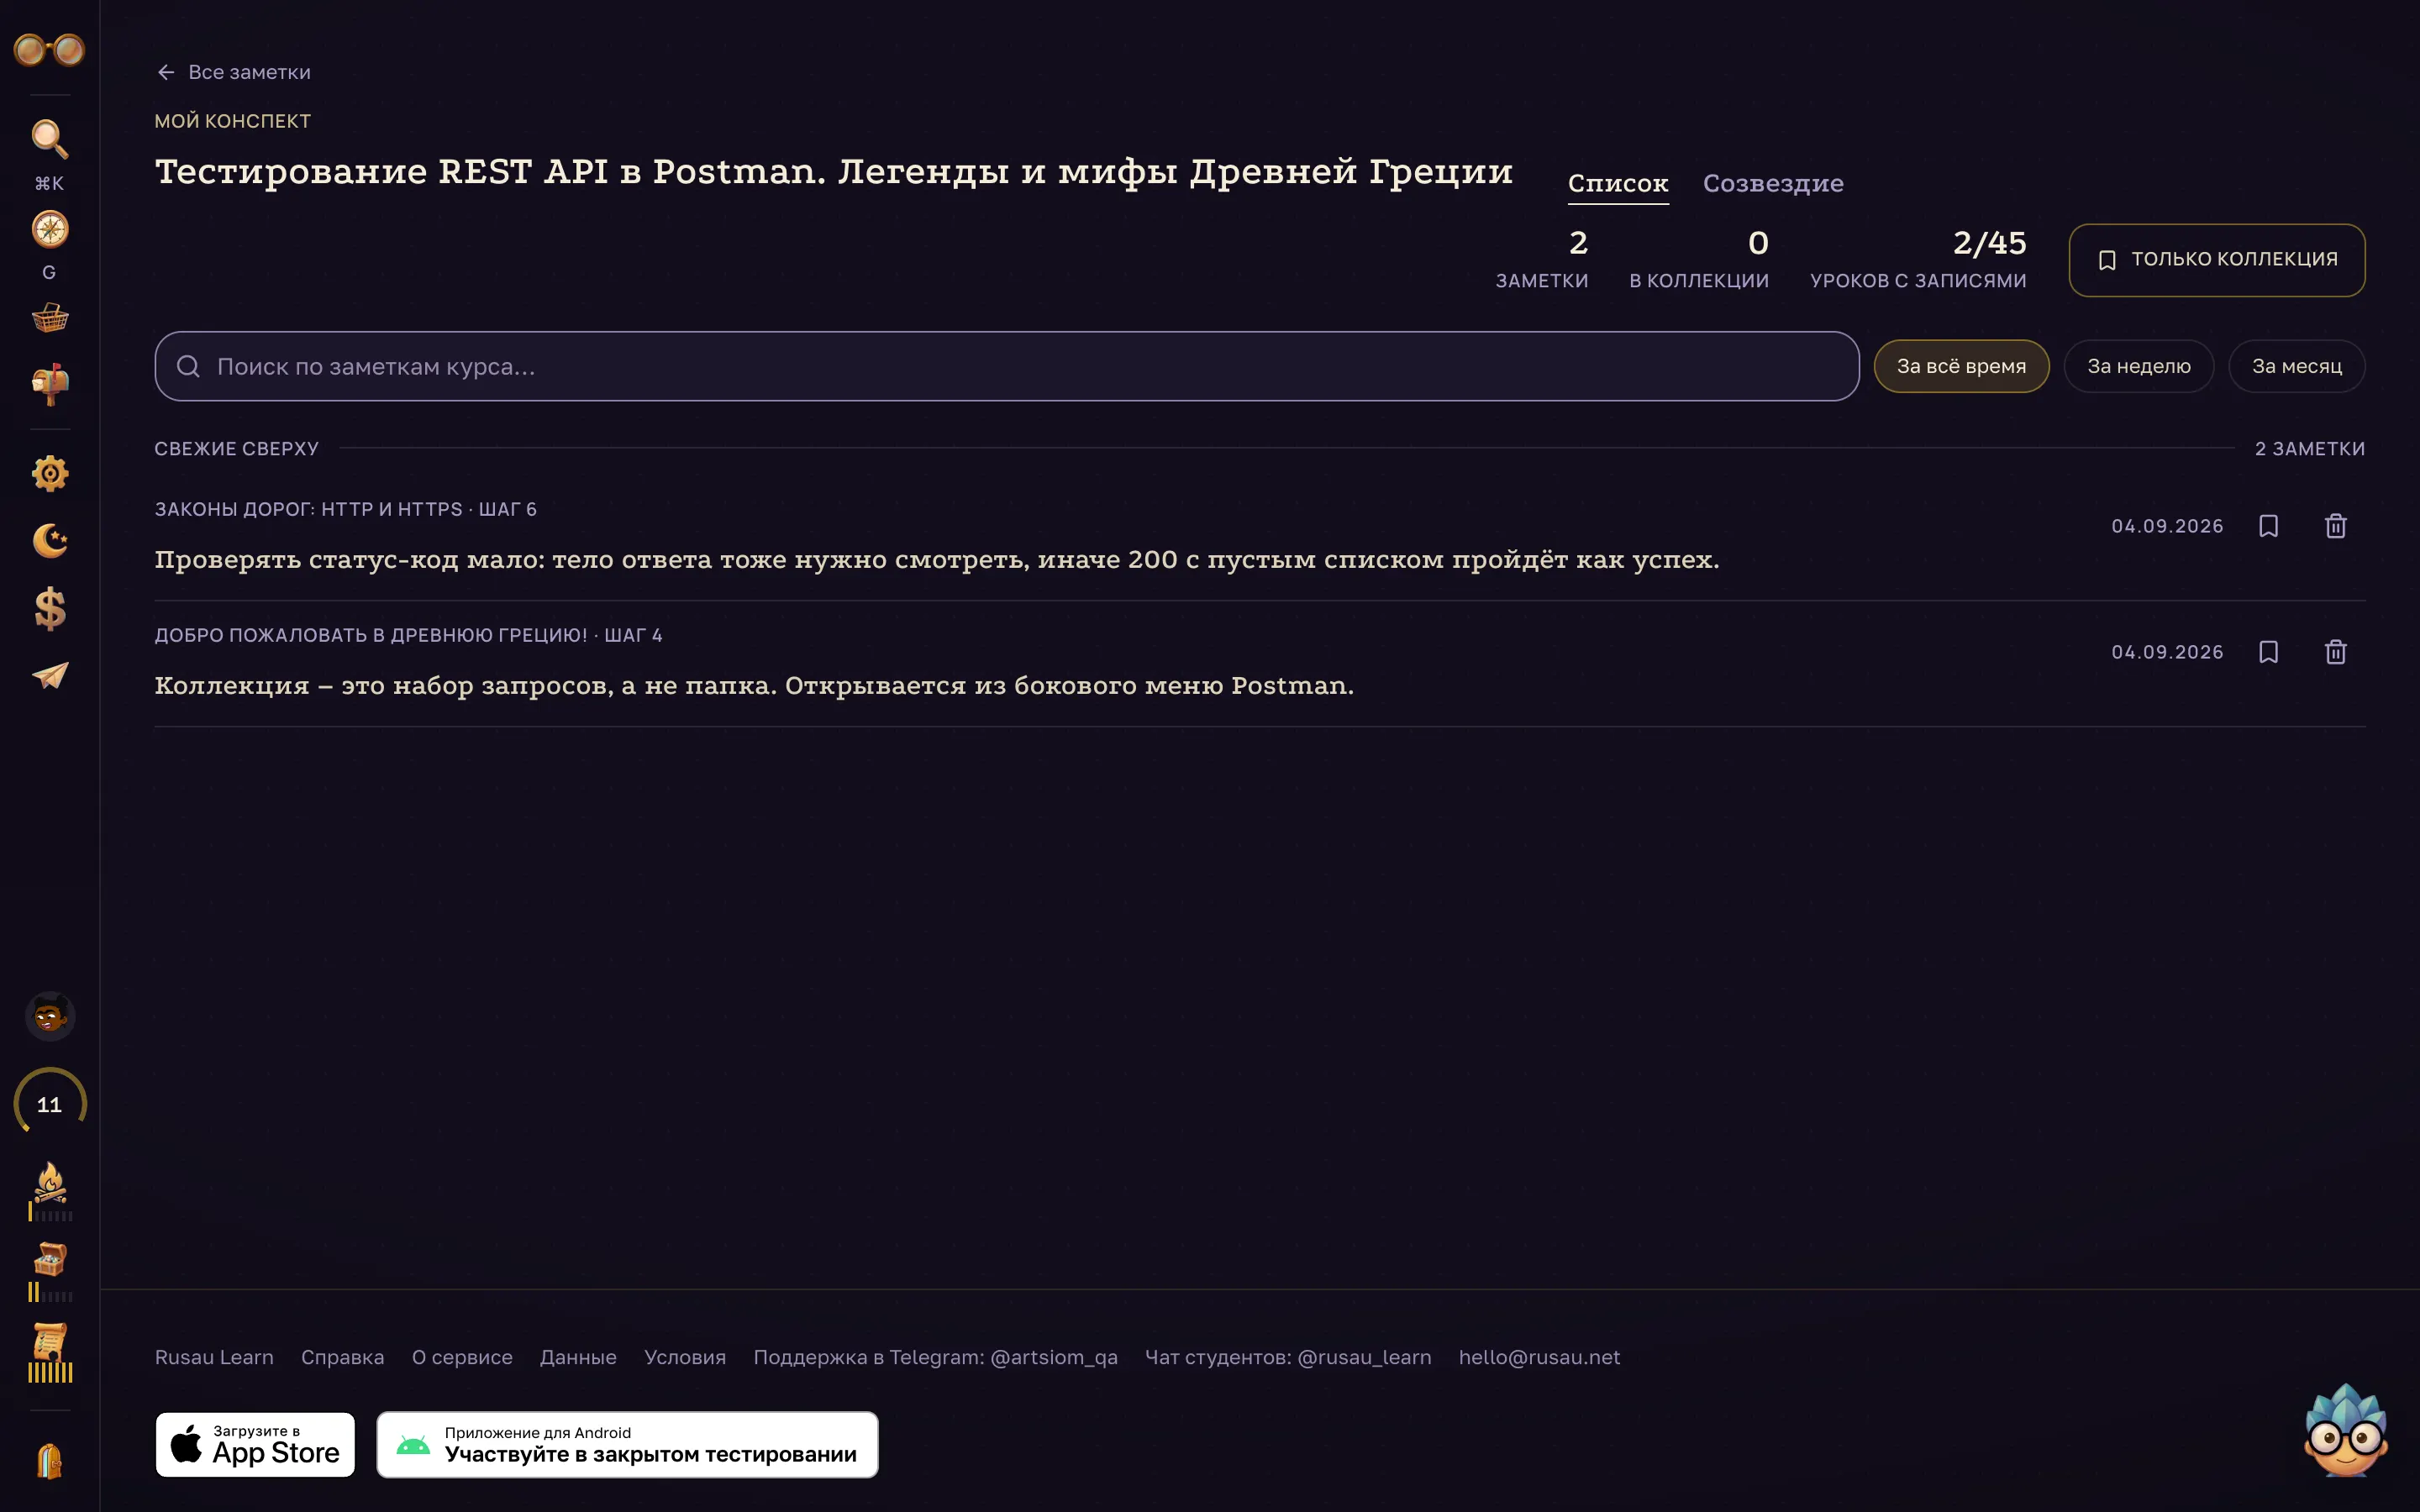Open the basket icon in sidebar
The height and width of the screenshot is (1512, 2420).
click(x=49, y=318)
